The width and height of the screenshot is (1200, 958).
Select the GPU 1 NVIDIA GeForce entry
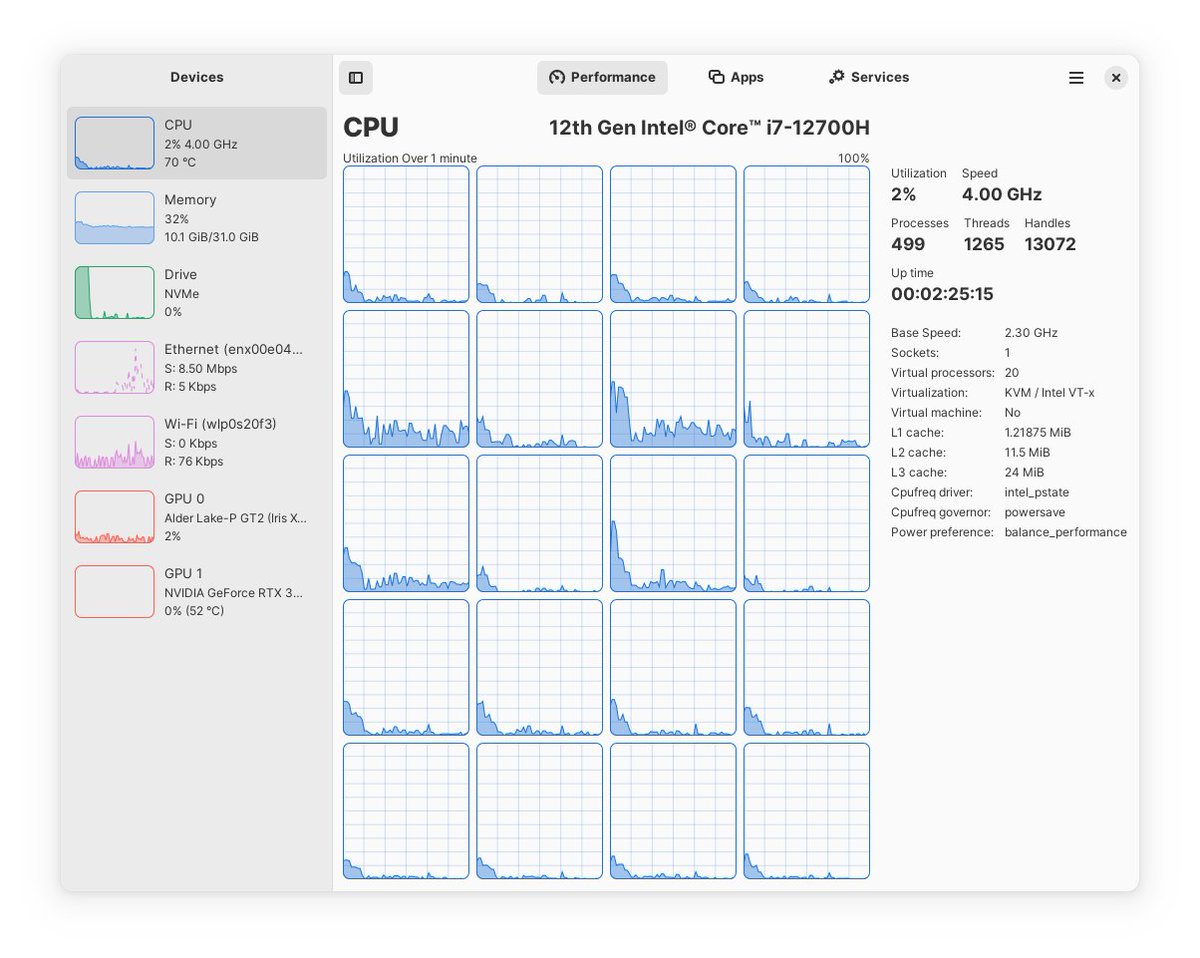(197, 592)
